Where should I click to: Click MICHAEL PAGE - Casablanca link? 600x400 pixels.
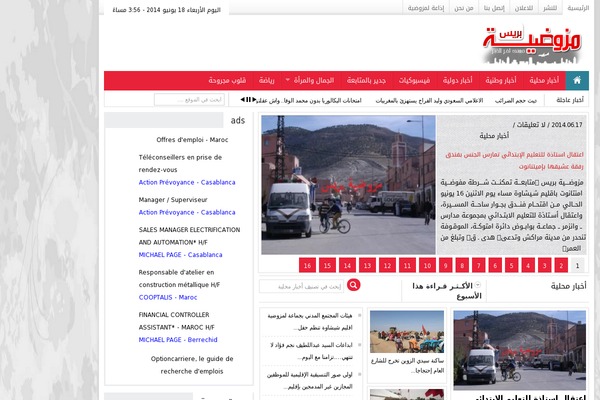point(180,255)
